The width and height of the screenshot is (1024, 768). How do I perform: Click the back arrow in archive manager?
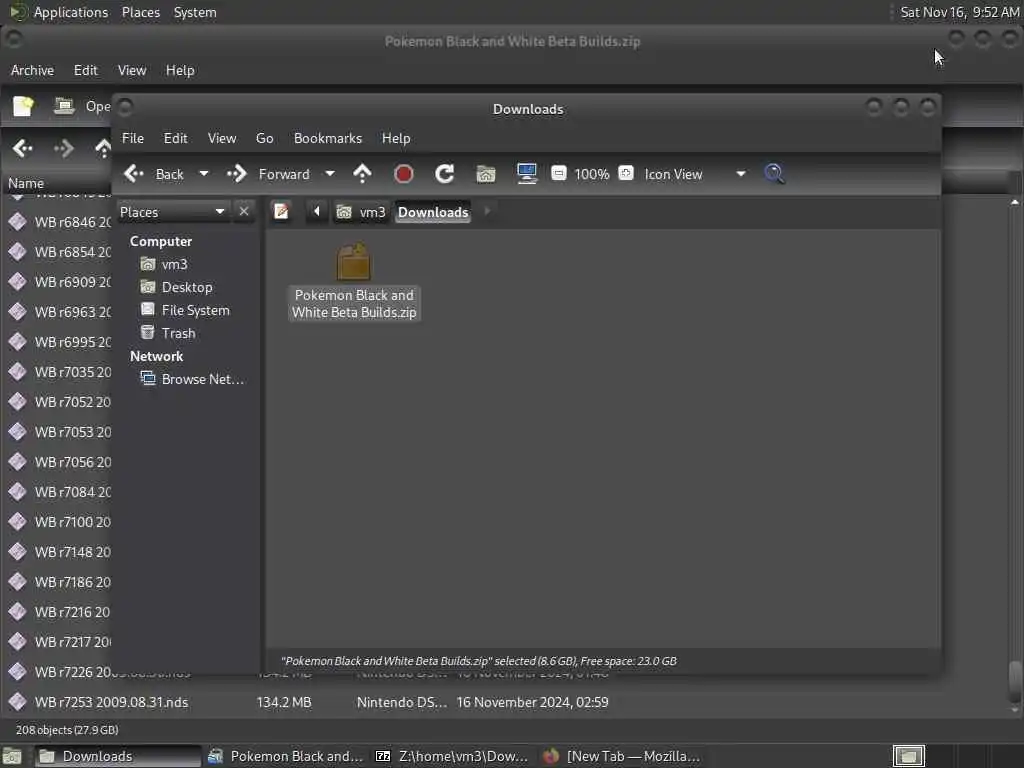[22, 148]
